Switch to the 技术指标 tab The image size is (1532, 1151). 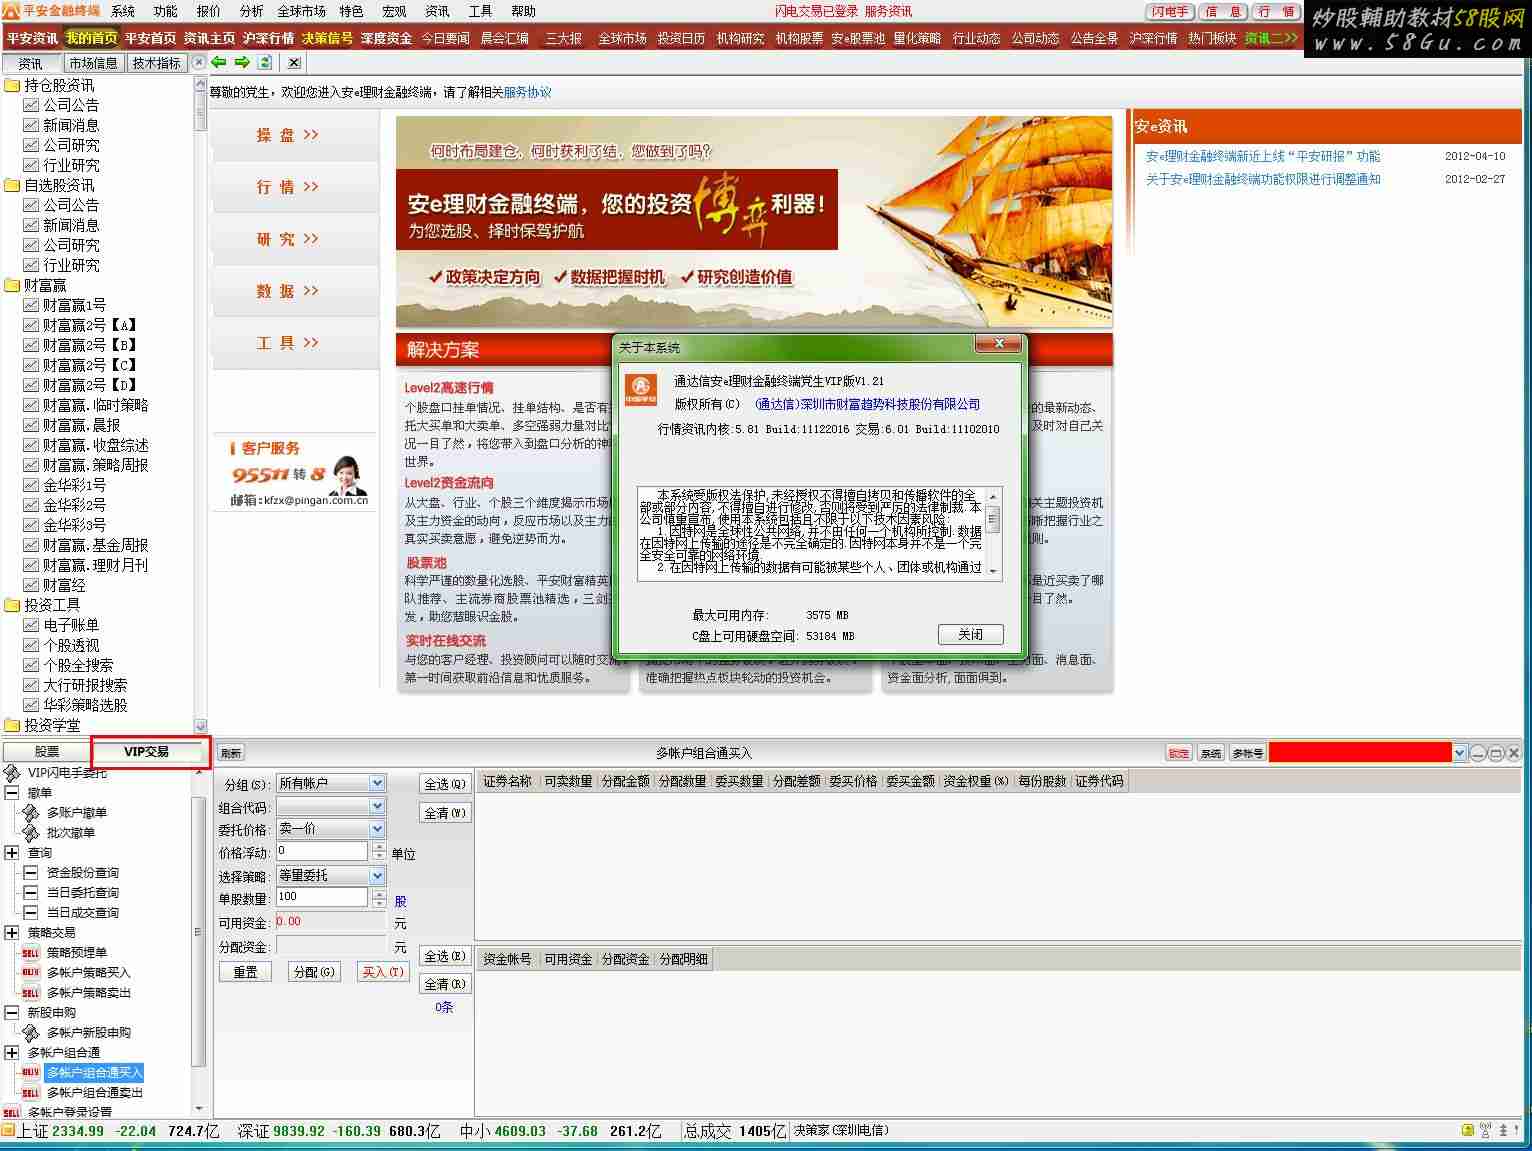point(157,63)
